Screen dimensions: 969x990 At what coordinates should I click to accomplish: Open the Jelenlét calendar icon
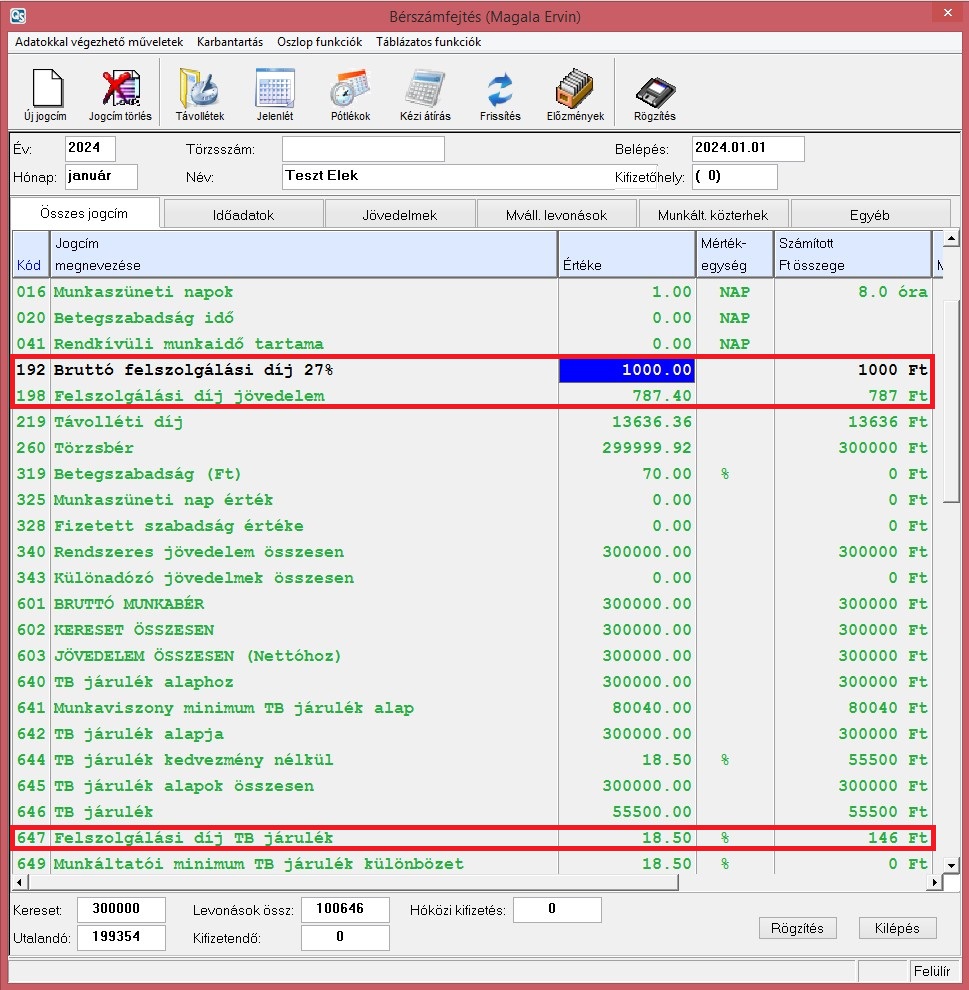pyautogui.click(x=275, y=89)
